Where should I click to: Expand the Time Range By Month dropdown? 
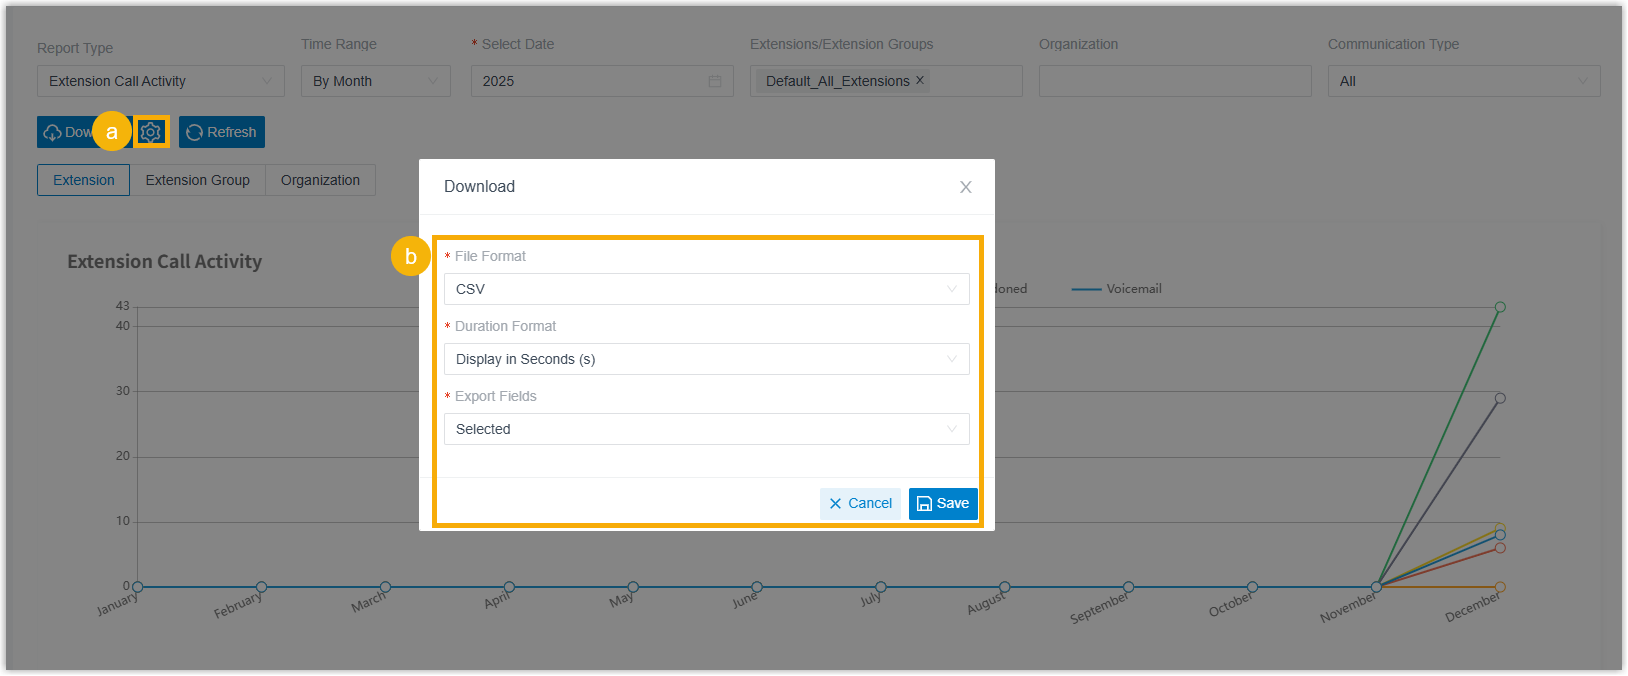pos(375,81)
